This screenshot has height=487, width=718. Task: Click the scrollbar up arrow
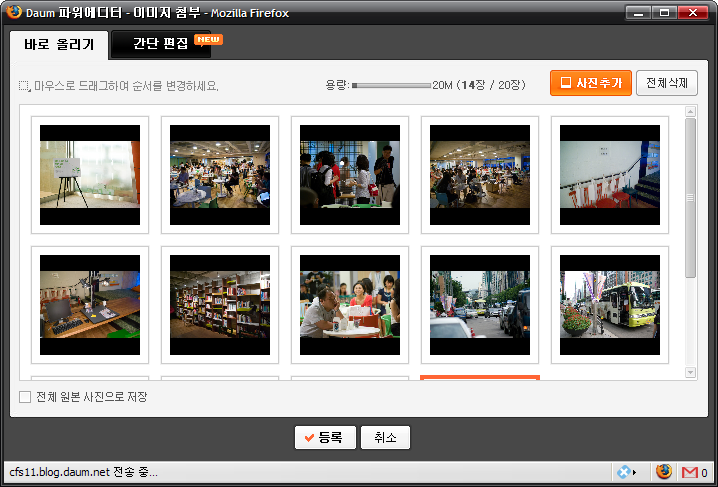691,112
